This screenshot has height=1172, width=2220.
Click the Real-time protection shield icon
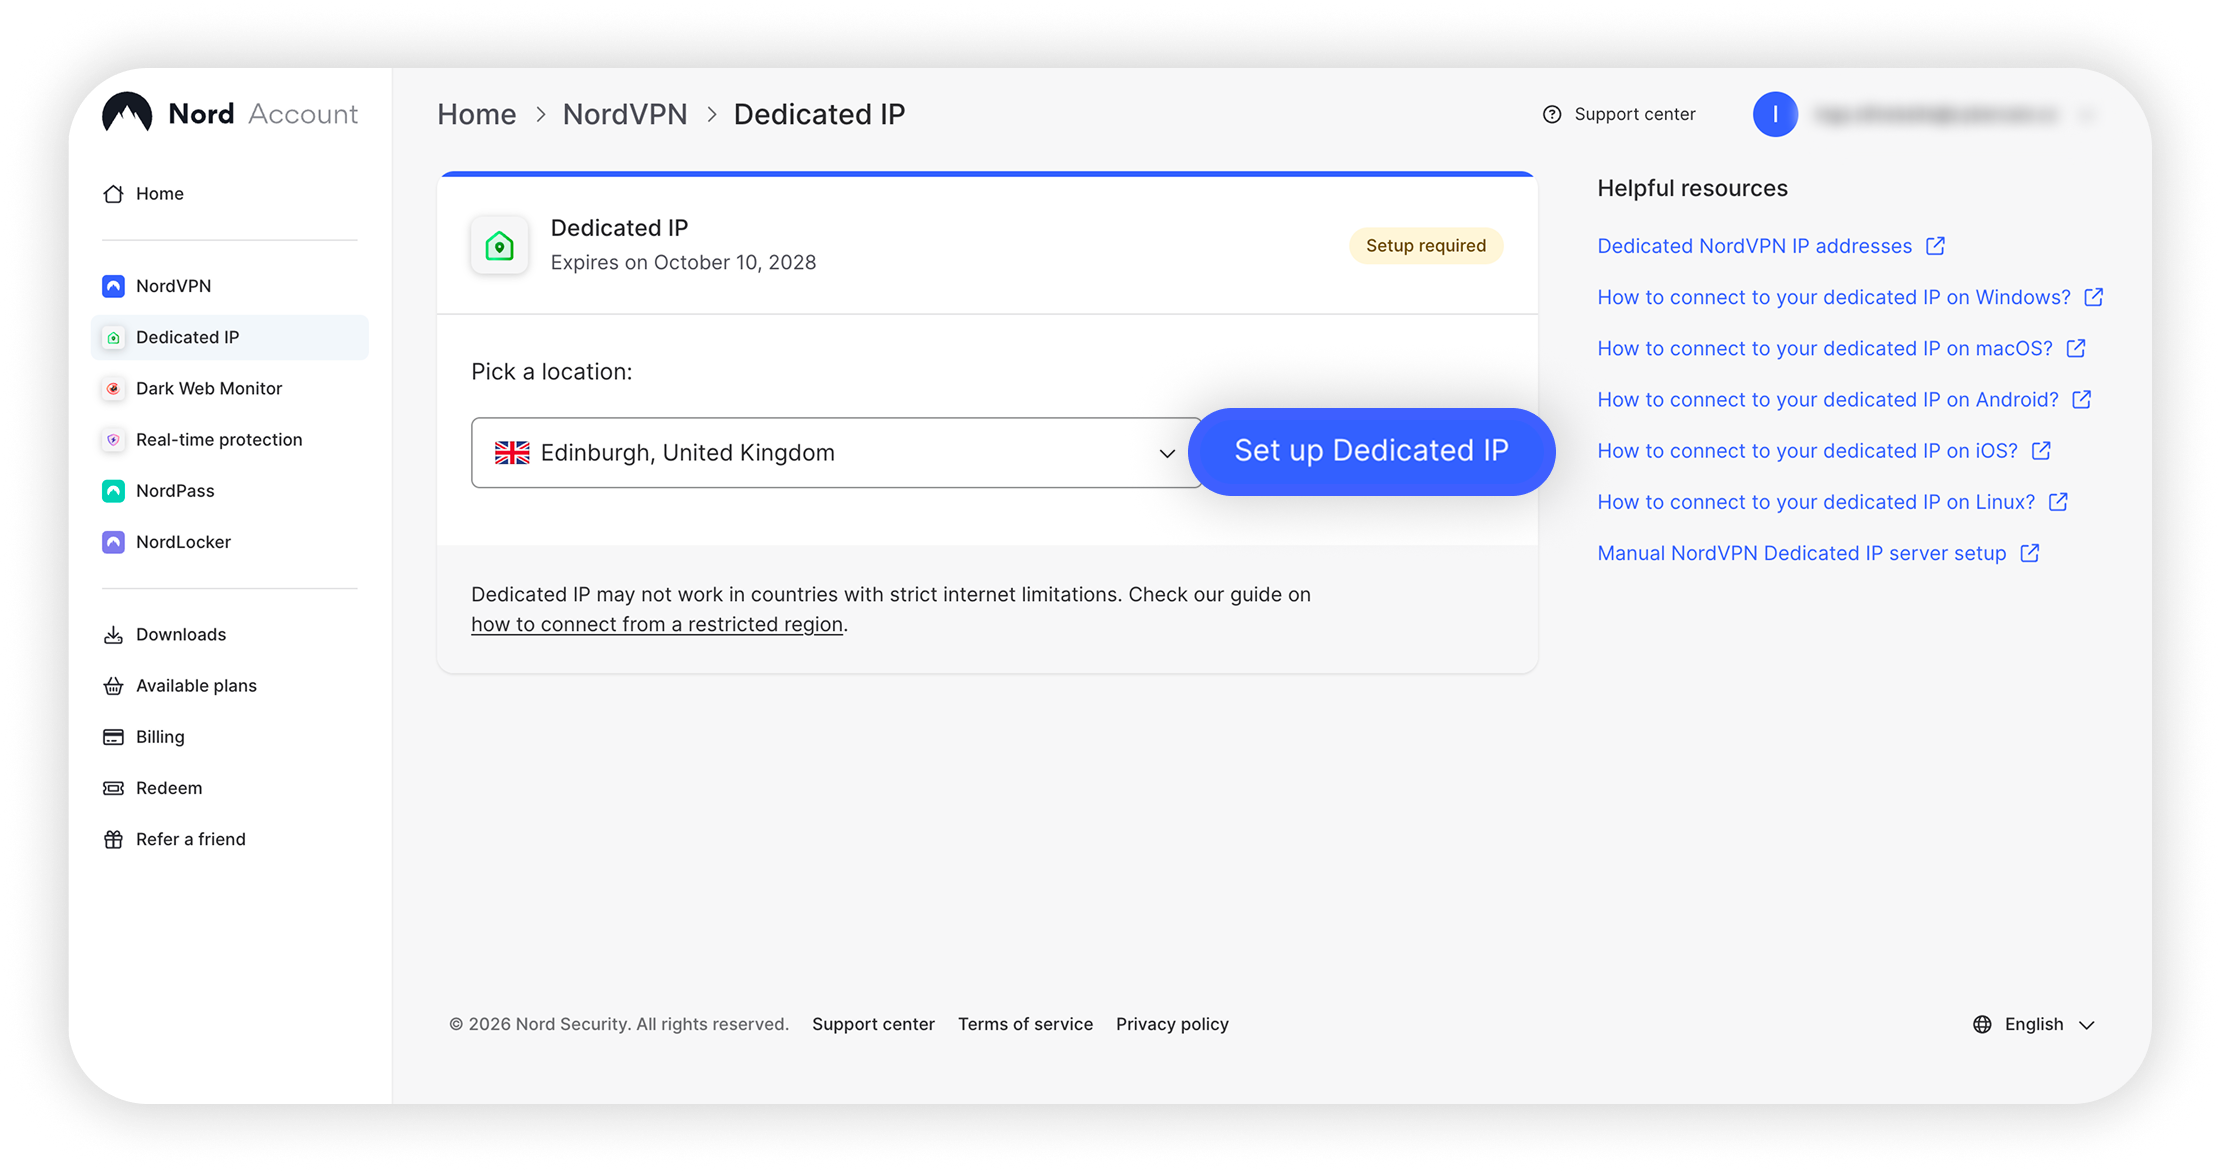(x=113, y=440)
